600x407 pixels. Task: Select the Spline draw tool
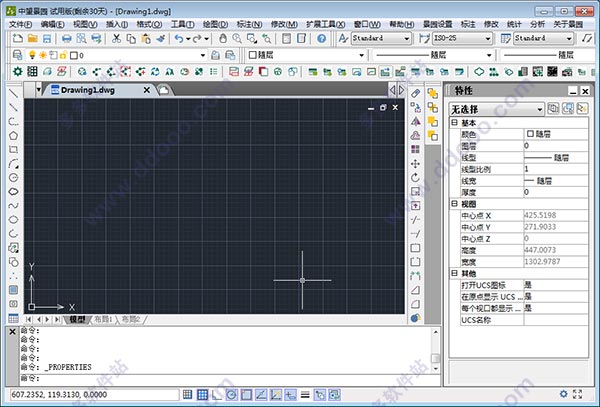tap(13, 206)
